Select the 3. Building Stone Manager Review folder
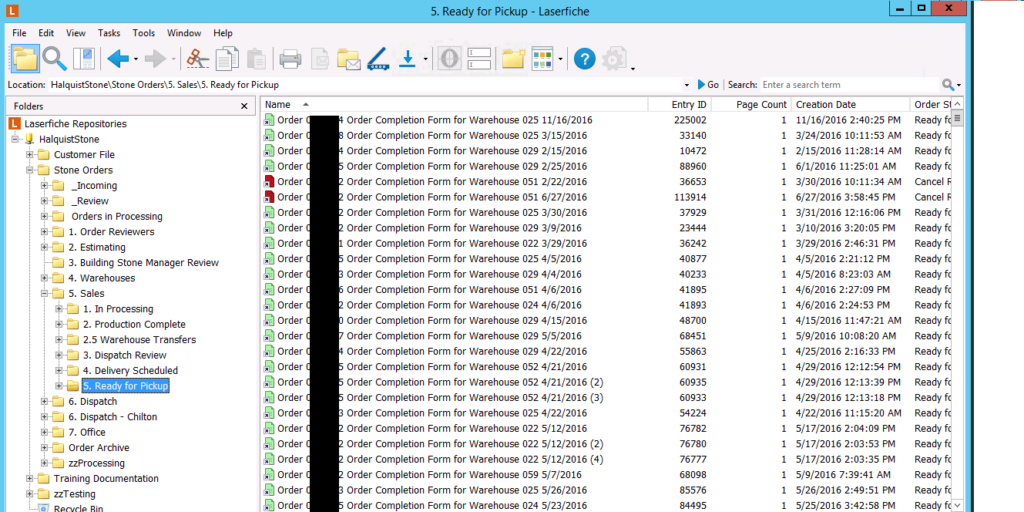The image size is (1024, 512). (x=144, y=263)
